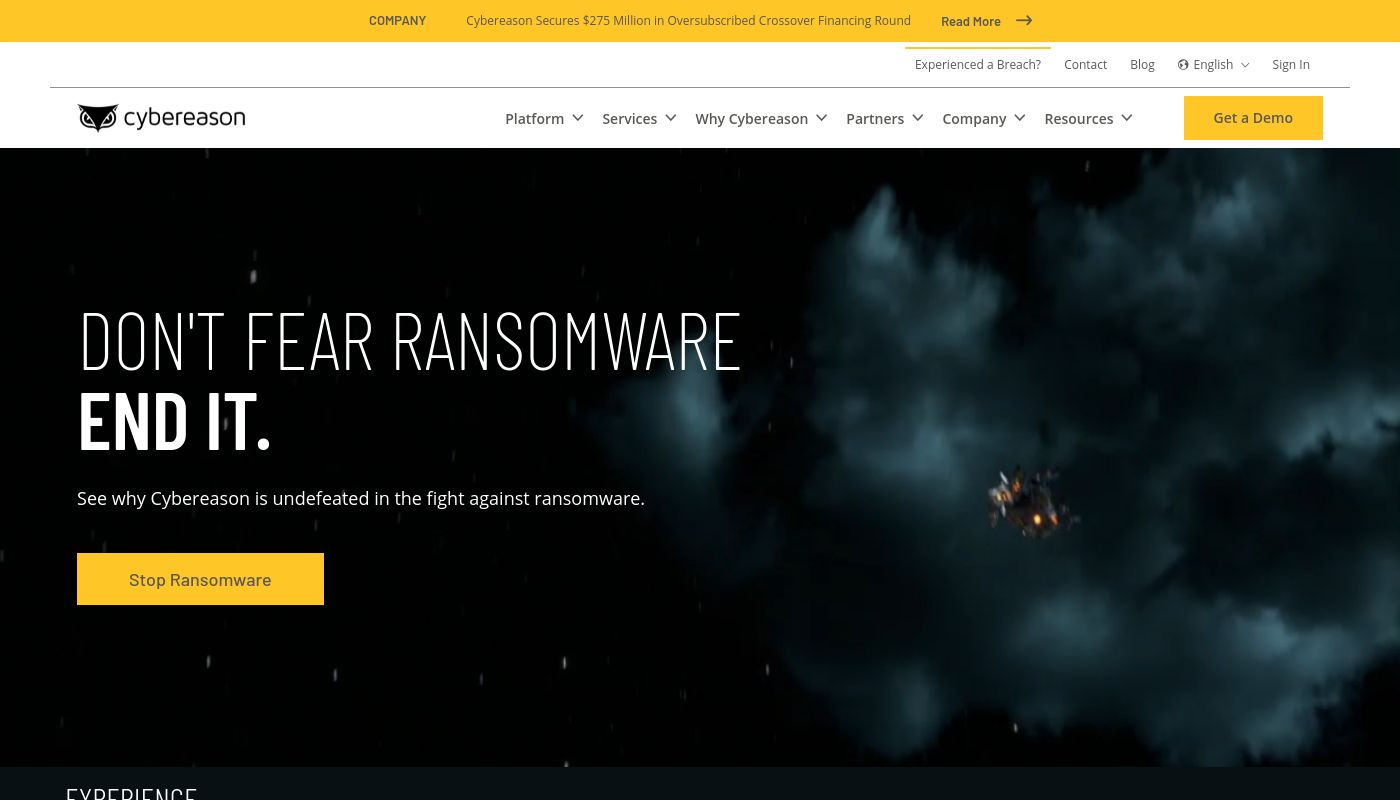
Task: Click the COMPANY label in top banner
Action: coord(397,21)
